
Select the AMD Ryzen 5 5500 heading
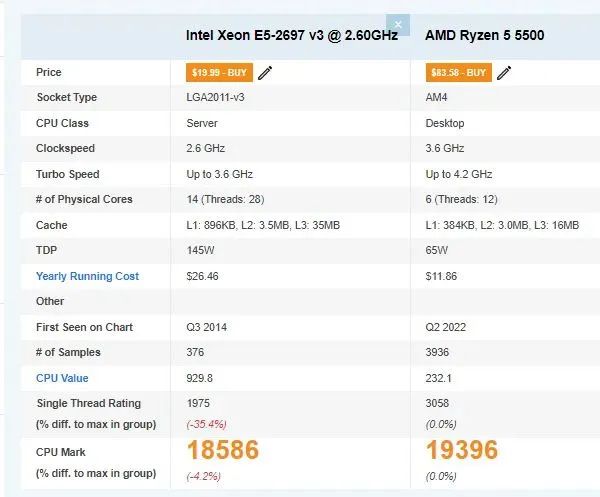click(484, 35)
